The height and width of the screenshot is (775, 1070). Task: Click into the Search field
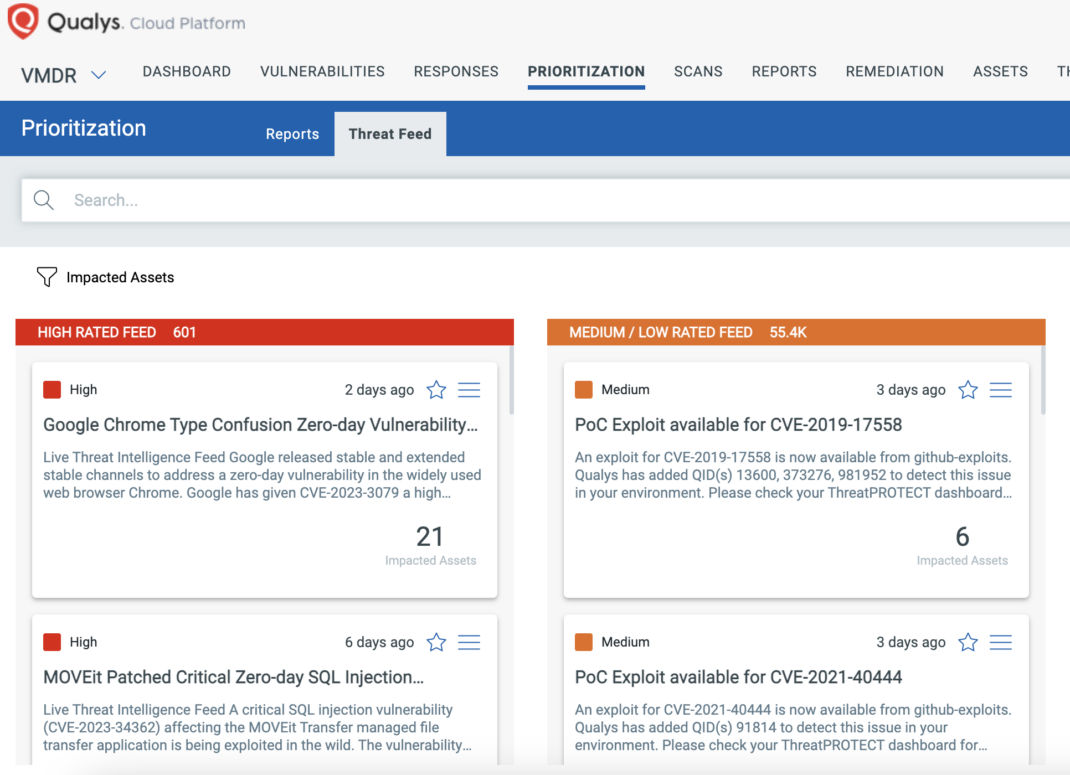500,200
